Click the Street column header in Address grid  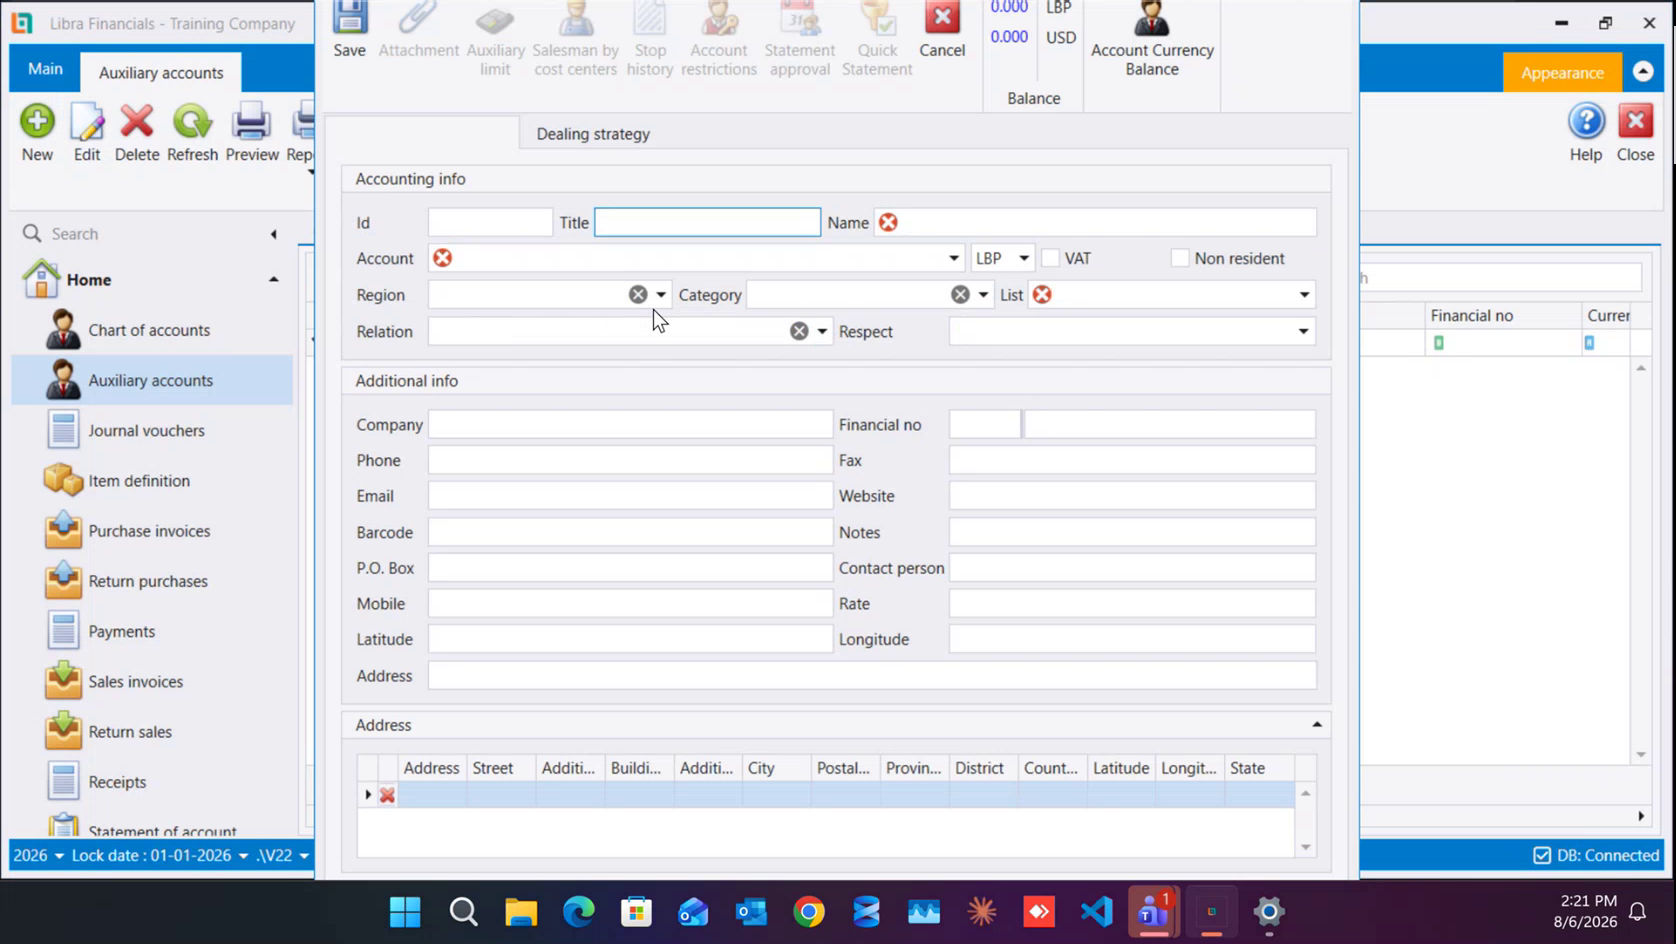[502, 768]
